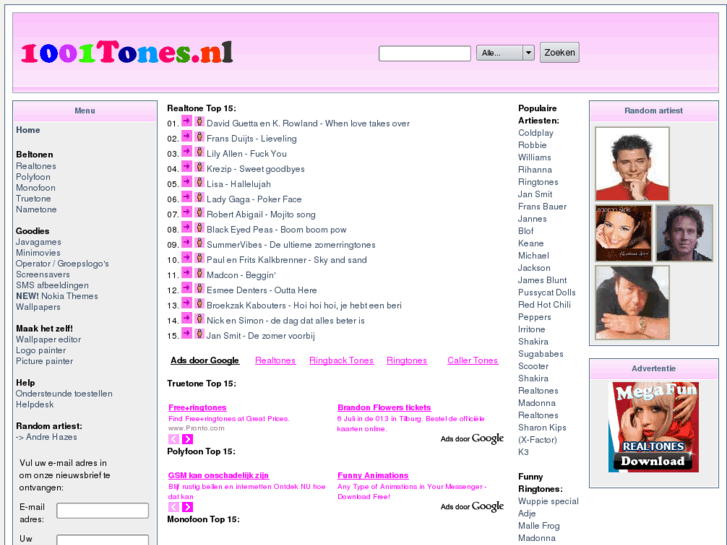Screen dimensions: 727x545
Task: Click the arrow icon next to Madcon - Beggin'
Action: coord(186,273)
